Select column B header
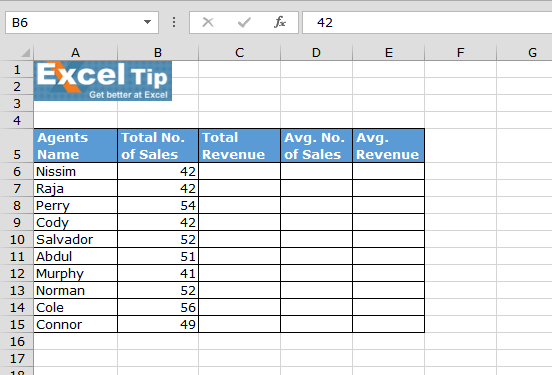The height and width of the screenshot is (375, 552). (x=158, y=52)
